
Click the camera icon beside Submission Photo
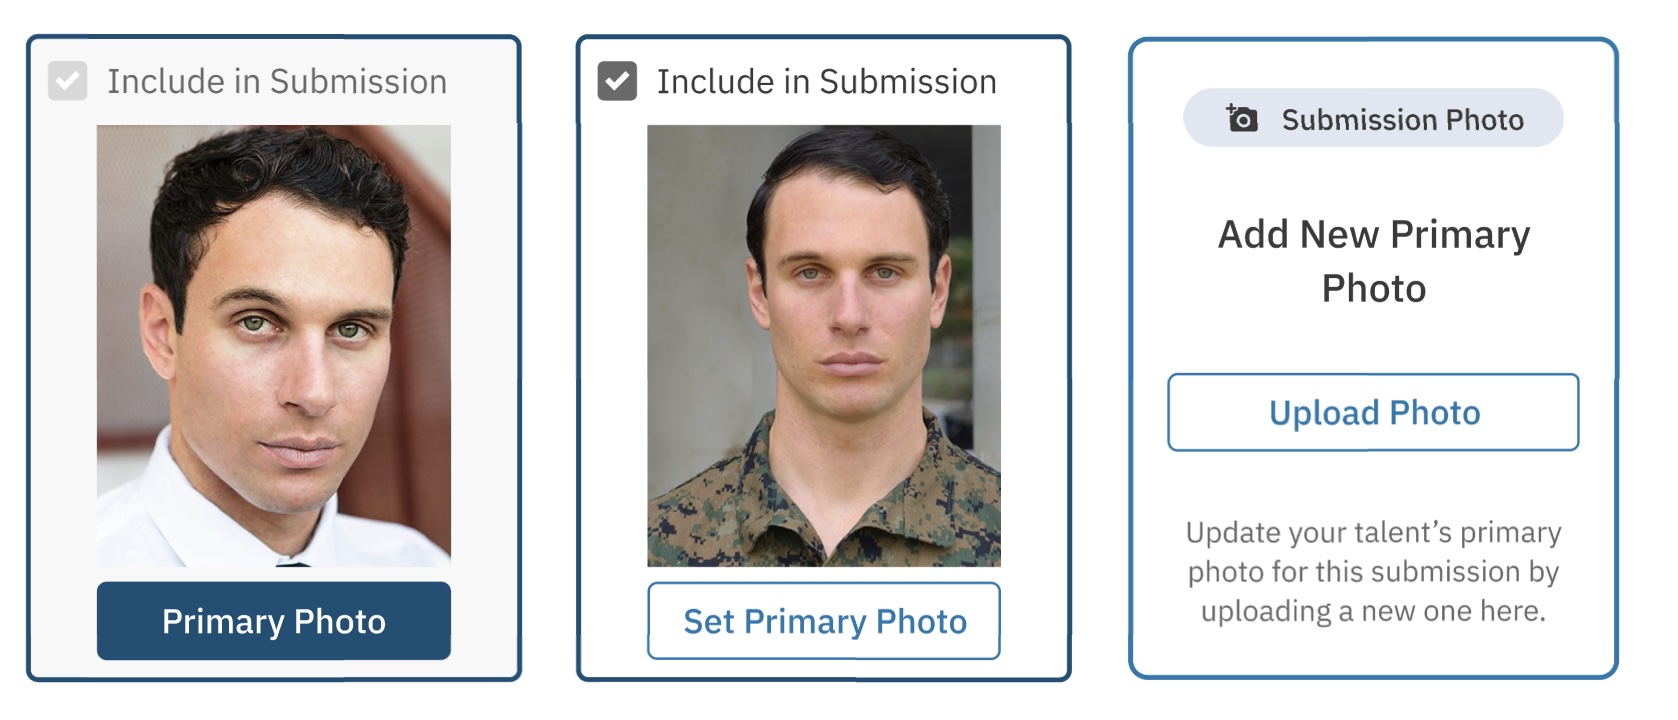1241,118
